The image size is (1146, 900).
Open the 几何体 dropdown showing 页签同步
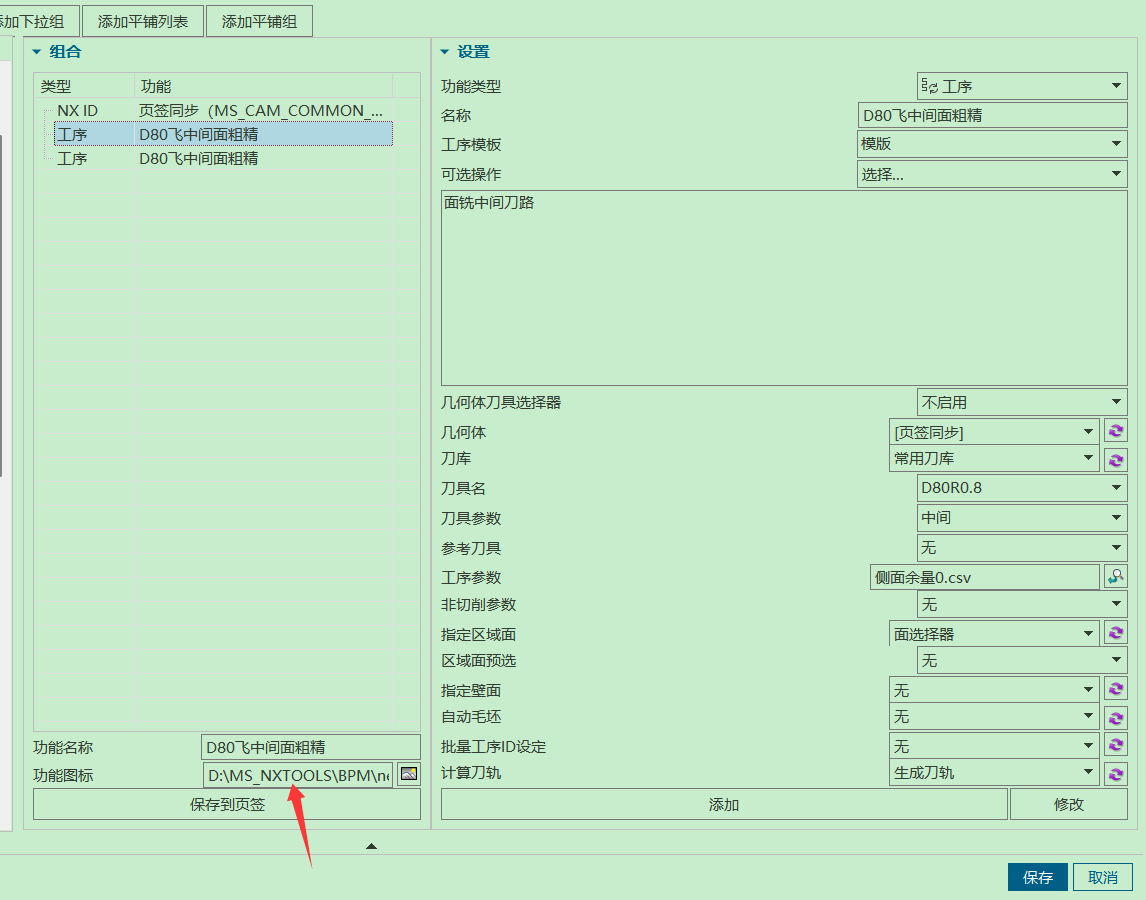994,432
